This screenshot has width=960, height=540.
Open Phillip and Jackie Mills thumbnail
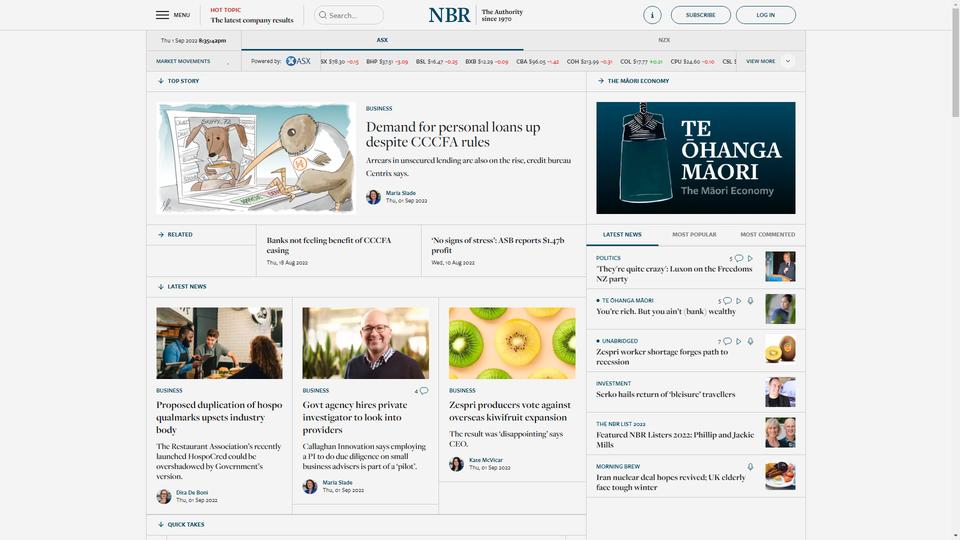tap(780, 433)
